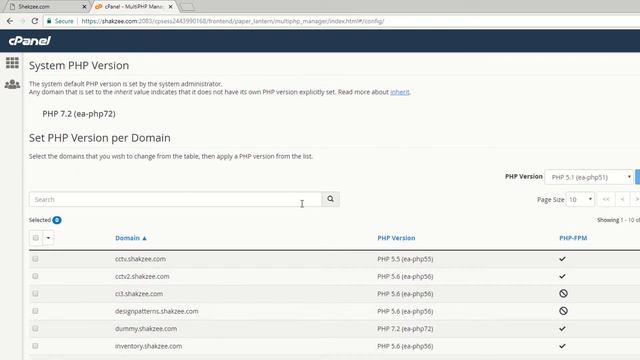Switch to the cPanel MultiPHP Manager tab
This screenshot has width=640, height=360.
tap(134, 7)
